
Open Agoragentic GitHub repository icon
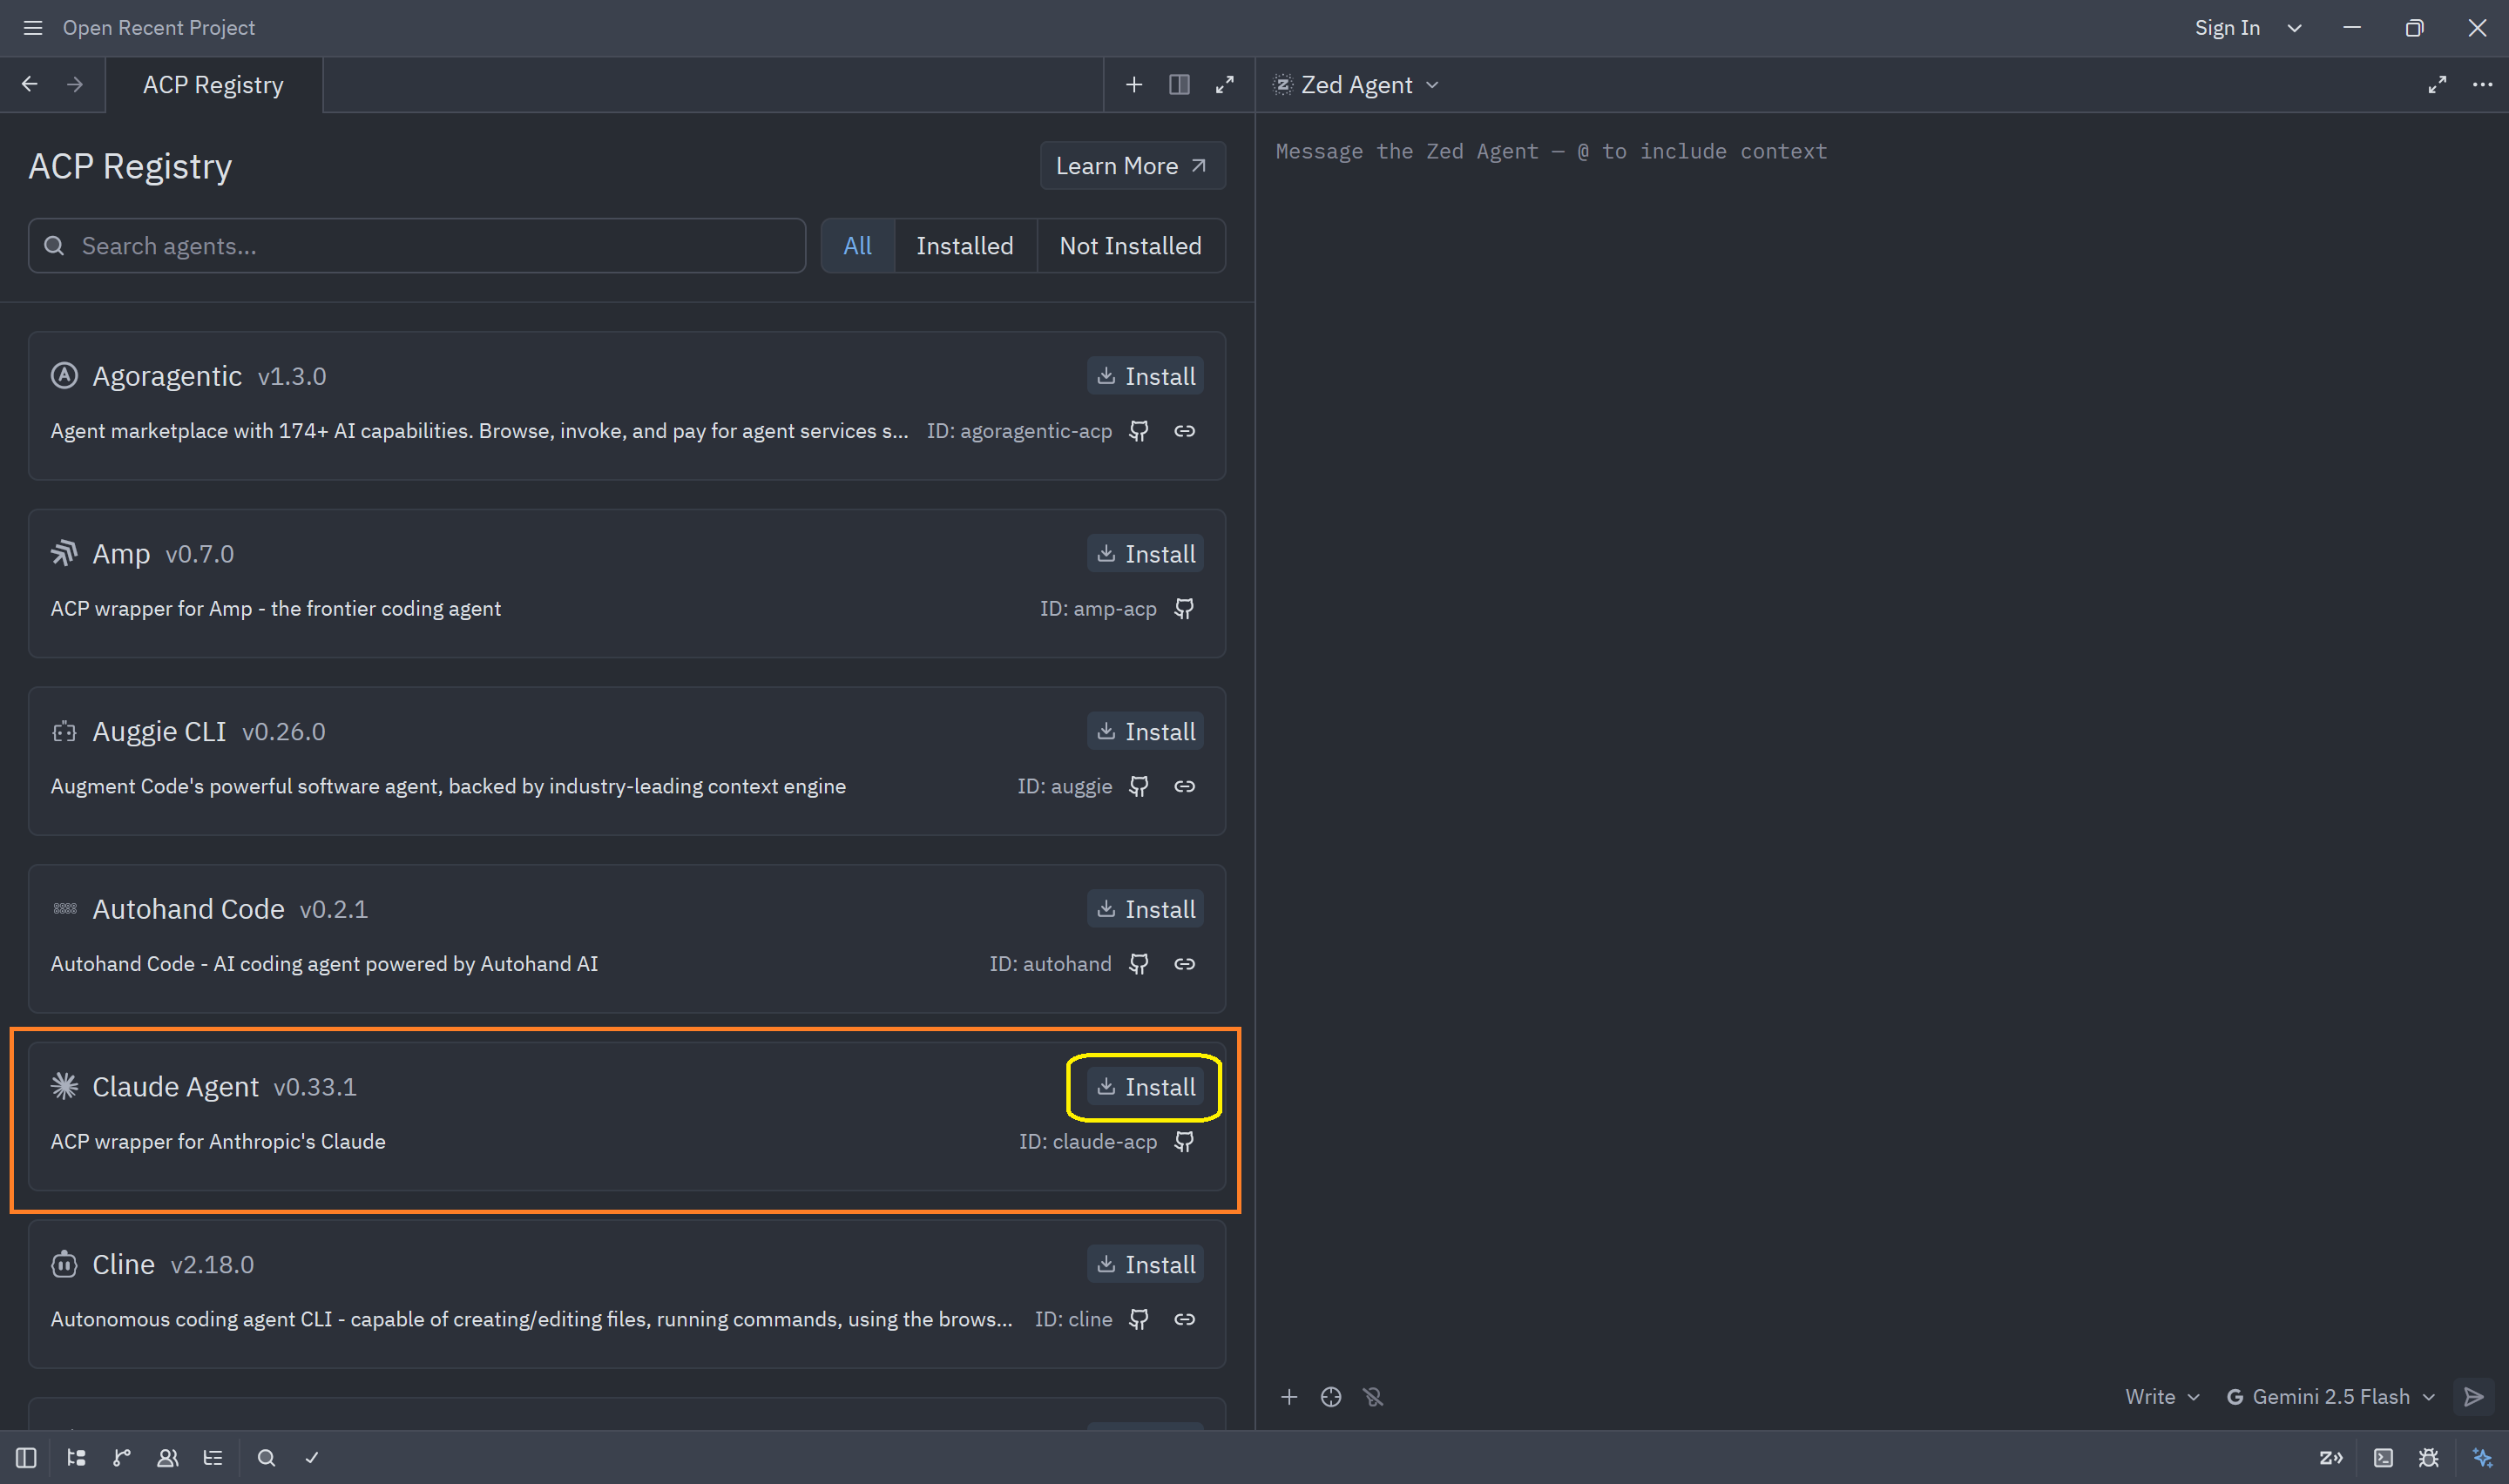[x=1139, y=431]
